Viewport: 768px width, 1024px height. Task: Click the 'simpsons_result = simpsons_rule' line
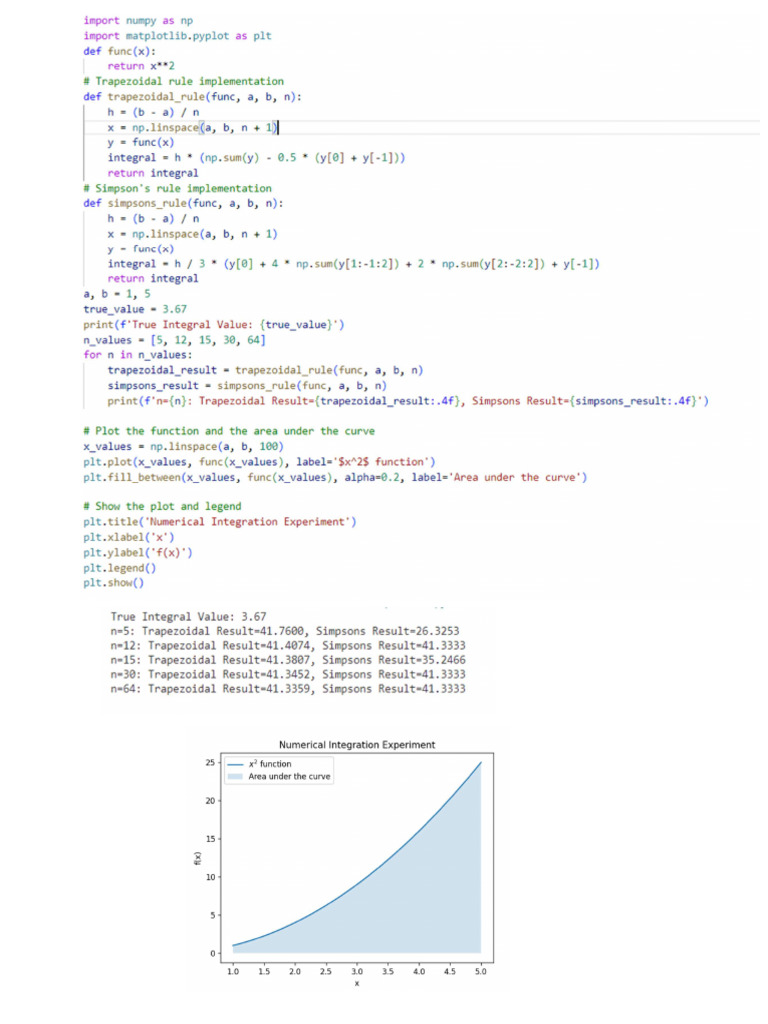click(x=247, y=386)
